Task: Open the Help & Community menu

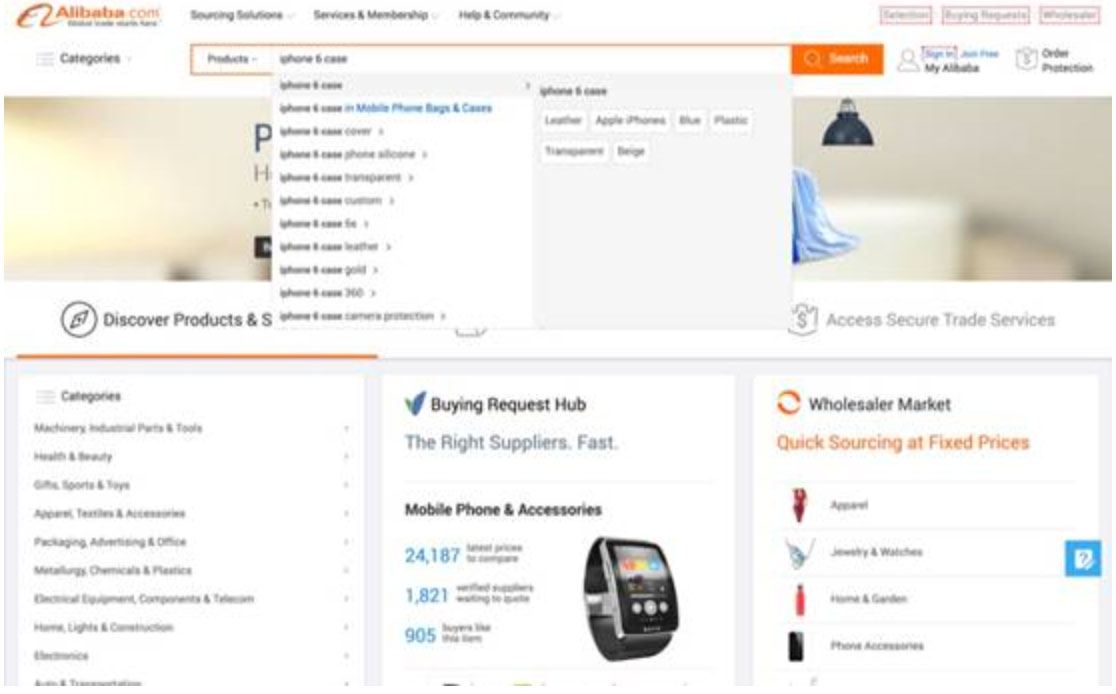Action: (x=508, y=15)
